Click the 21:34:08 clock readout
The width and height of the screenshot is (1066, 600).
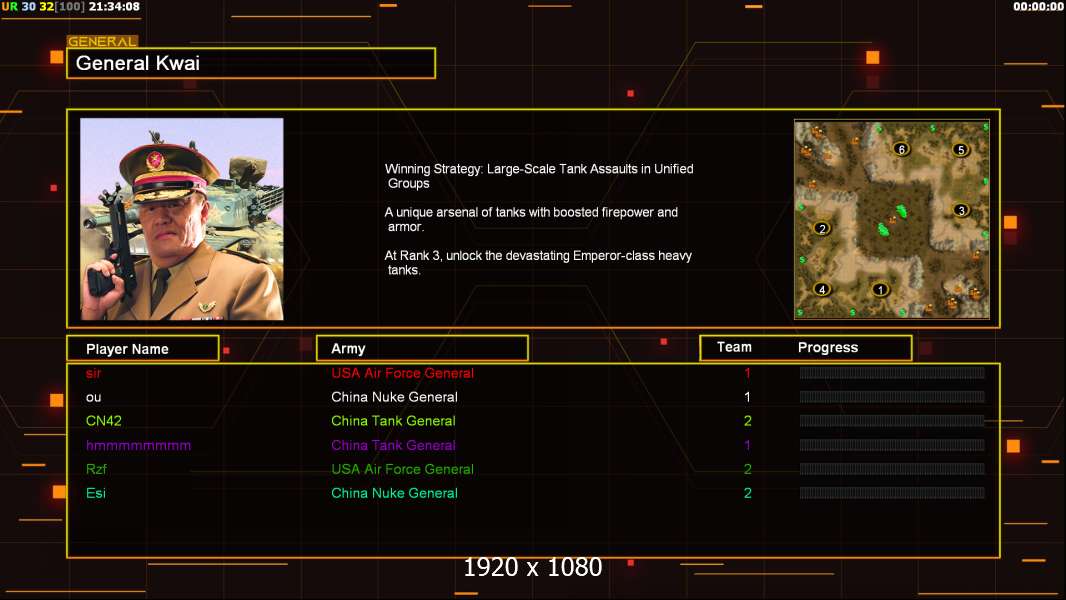(114, 7)
